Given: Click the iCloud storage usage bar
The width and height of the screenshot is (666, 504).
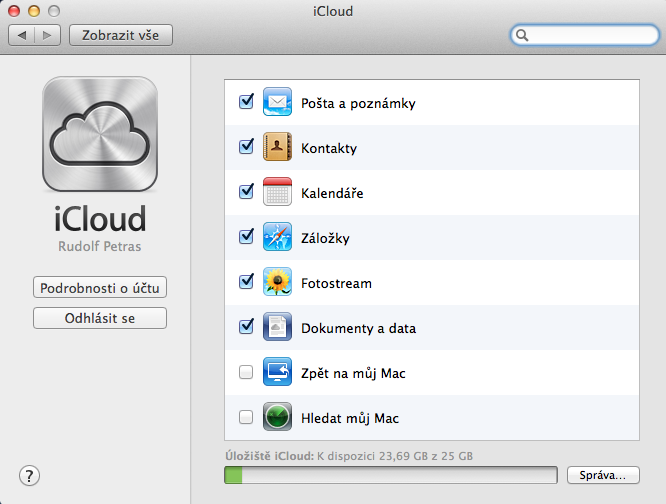Looking at the screenshot, I should 390,474.
